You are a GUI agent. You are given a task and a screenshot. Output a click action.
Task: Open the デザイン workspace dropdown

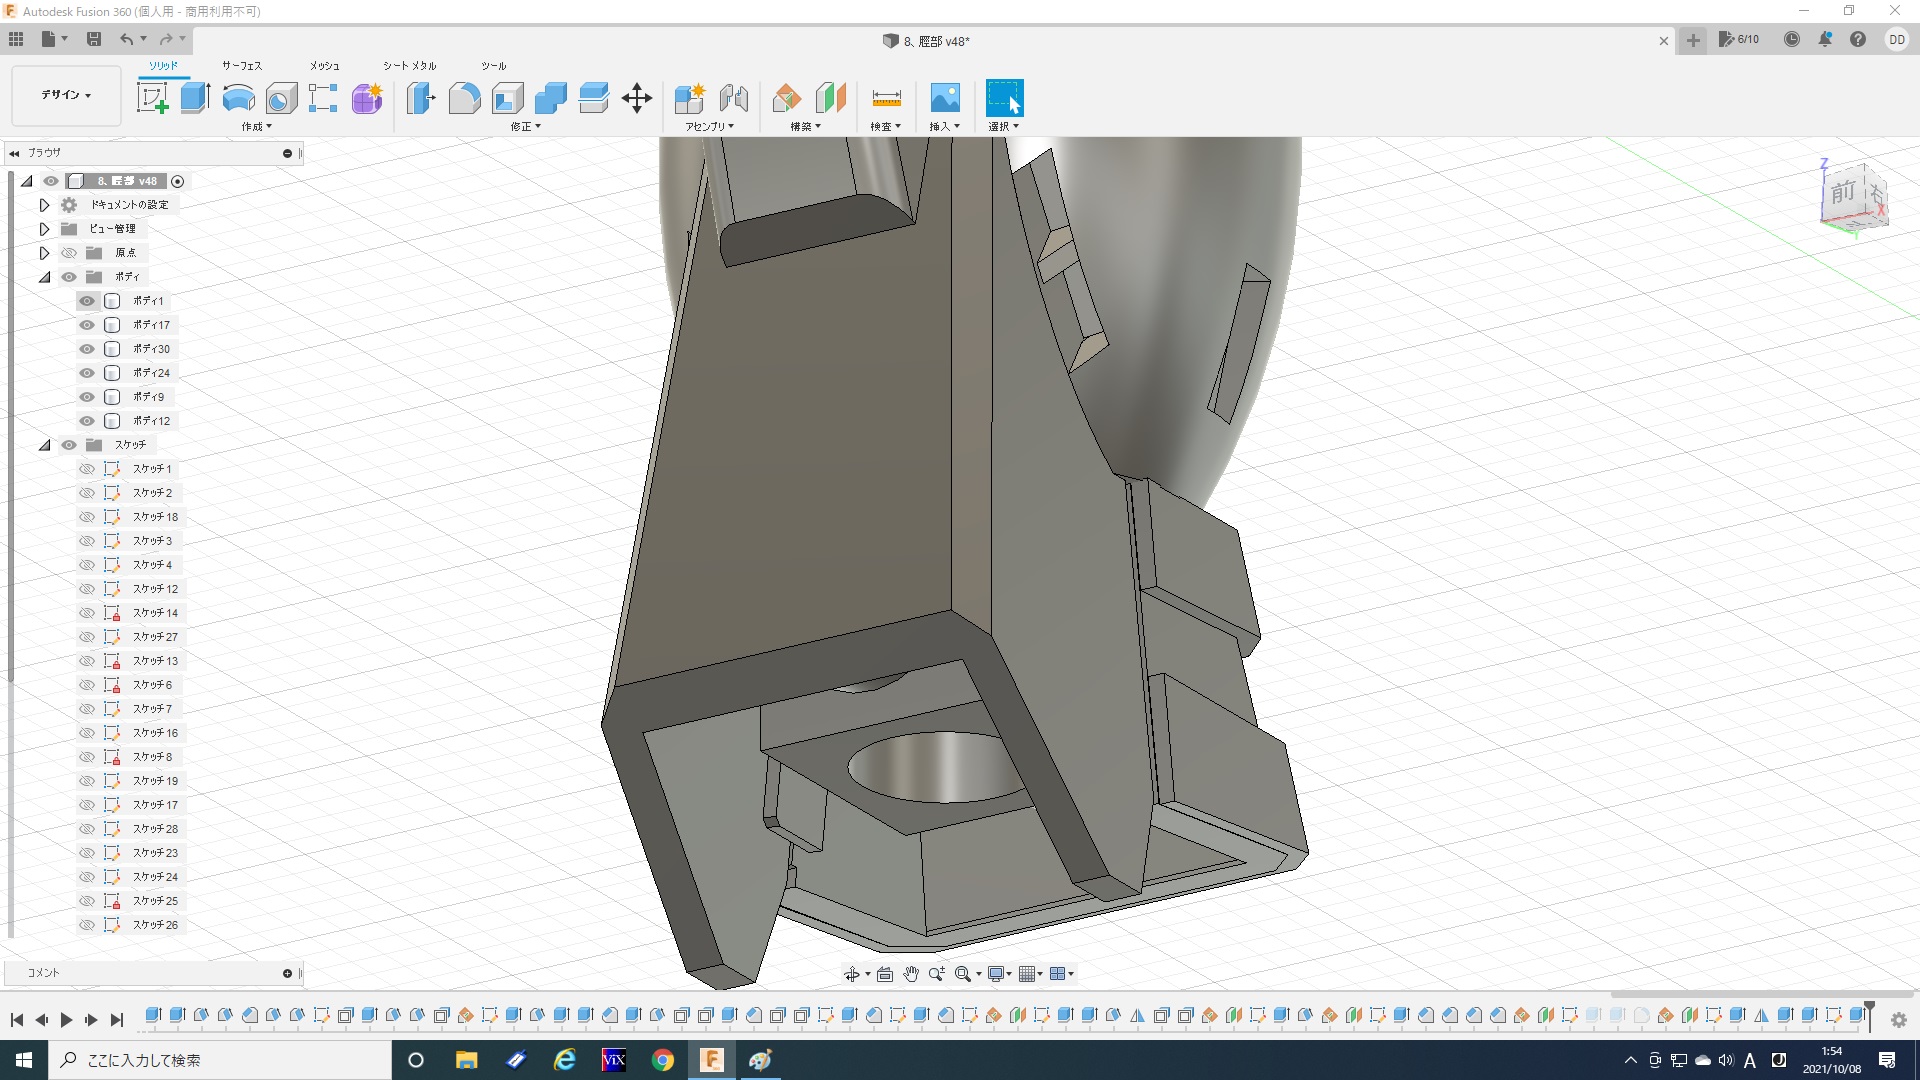66,95
